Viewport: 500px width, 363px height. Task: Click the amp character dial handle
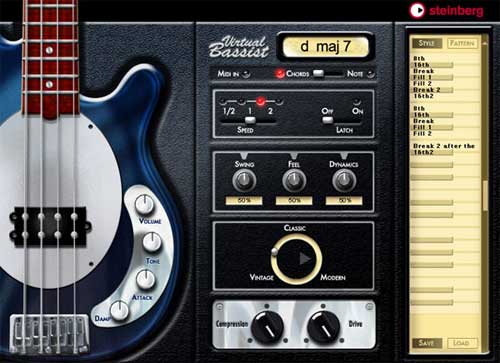tap(275, 252)
